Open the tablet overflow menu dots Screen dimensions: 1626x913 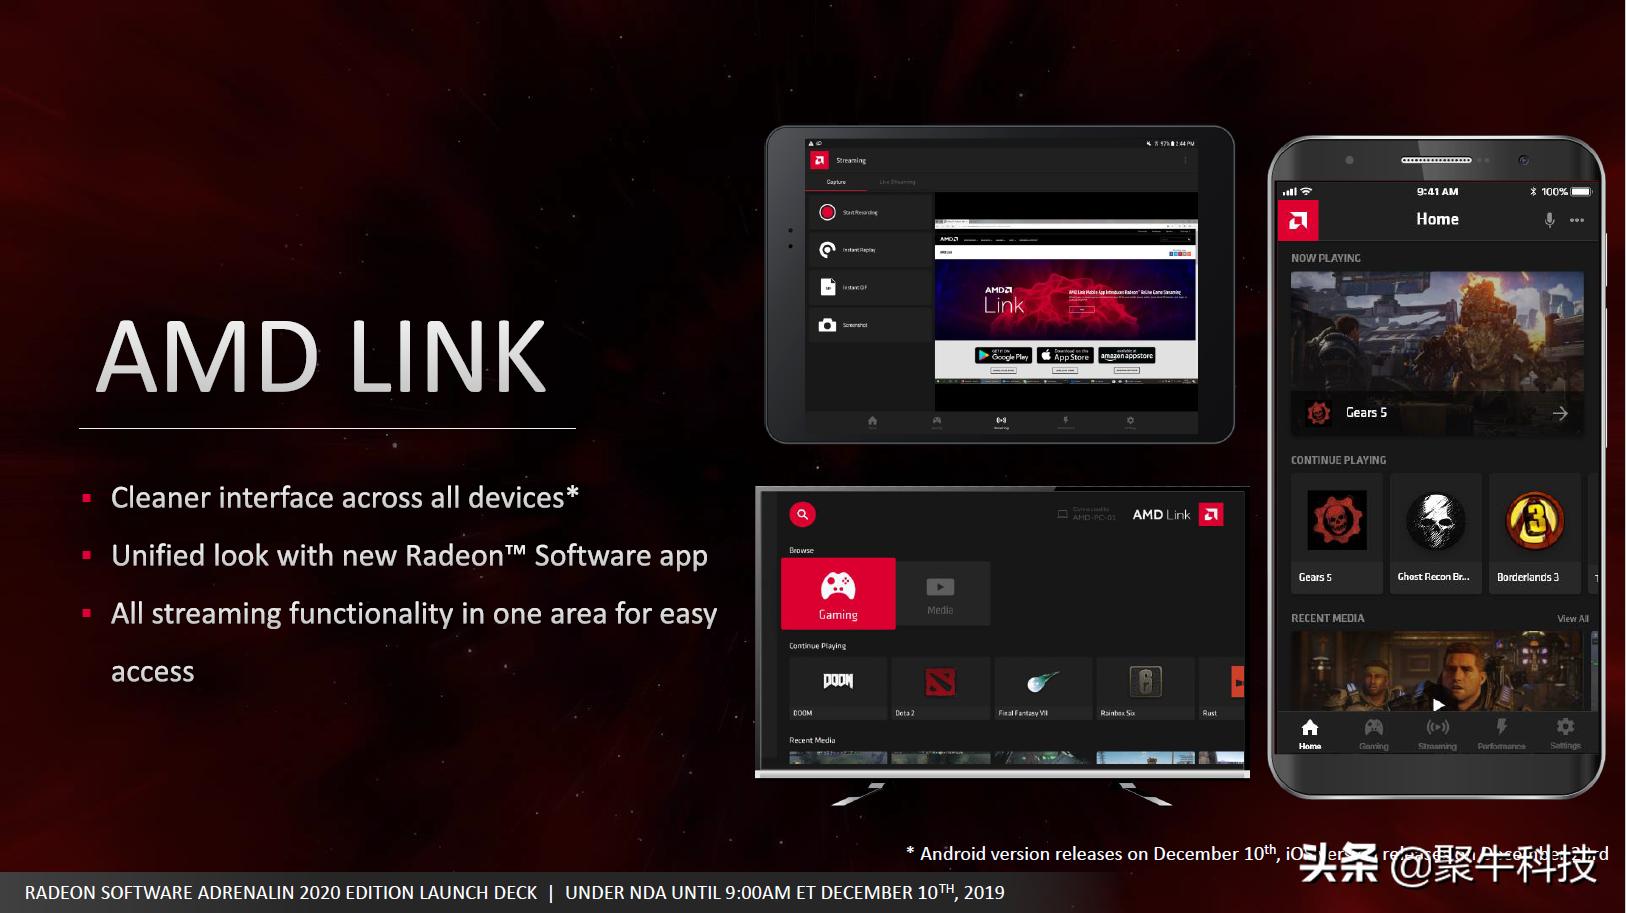1186,160
